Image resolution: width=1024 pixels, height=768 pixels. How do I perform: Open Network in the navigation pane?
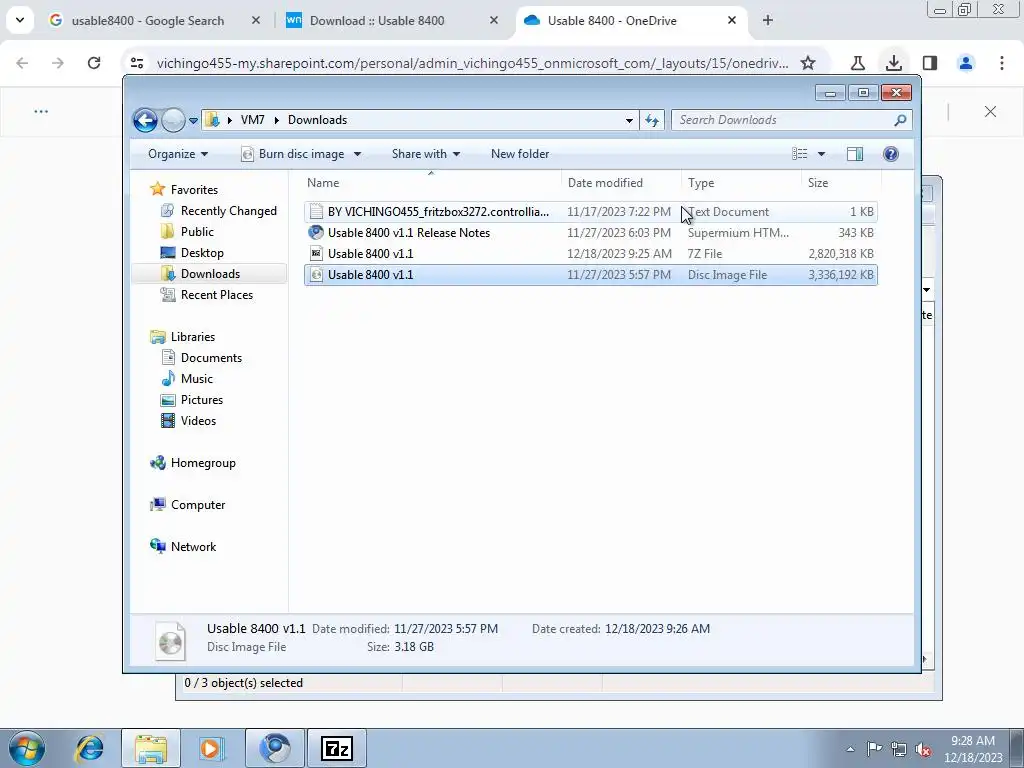coord(193,547)
